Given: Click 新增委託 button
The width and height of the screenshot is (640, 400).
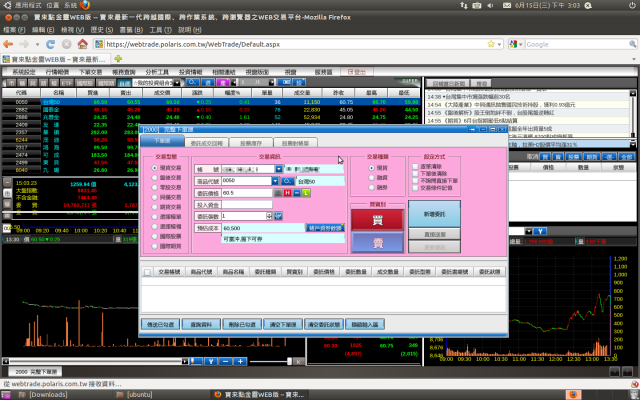Looking at the screenshot, I should point(434,214).
